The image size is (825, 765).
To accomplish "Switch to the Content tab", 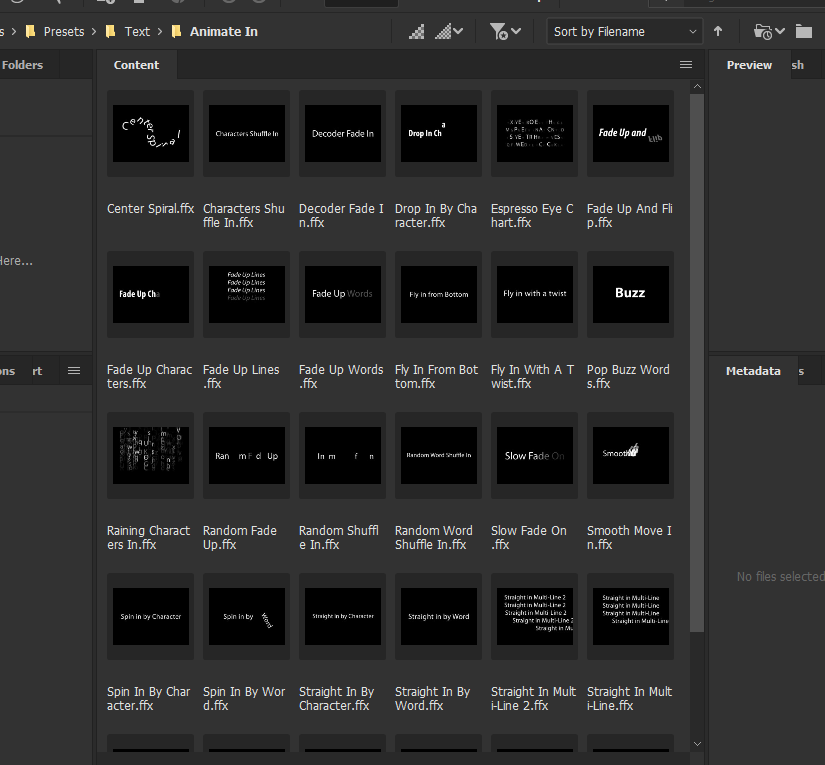I will (136, 65).
